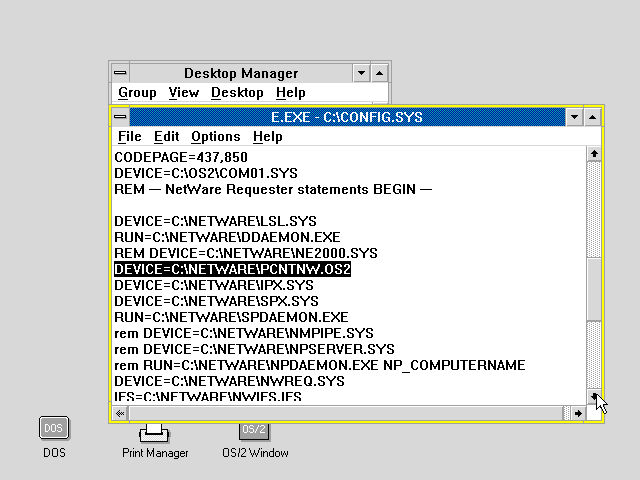This screenshot has width=640, height=480.
Task: Click vertical scrollbar down arrow
Action: pos(594,396)
